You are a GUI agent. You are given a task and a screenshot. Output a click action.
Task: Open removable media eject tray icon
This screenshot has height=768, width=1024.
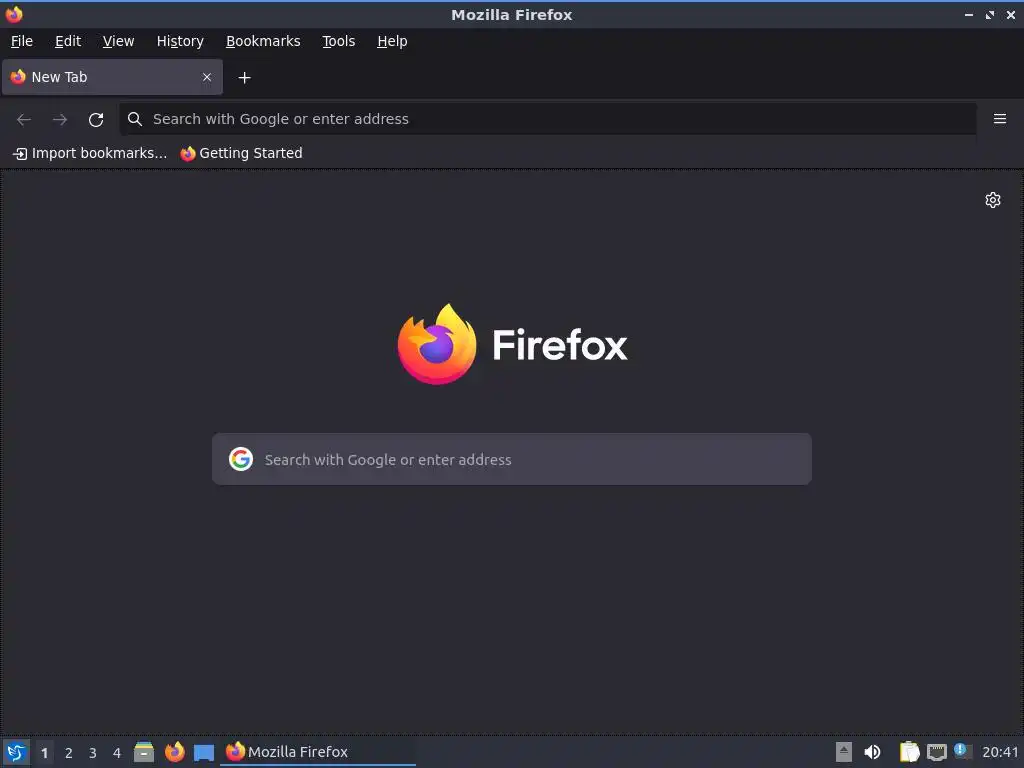(x=844, y=752)
